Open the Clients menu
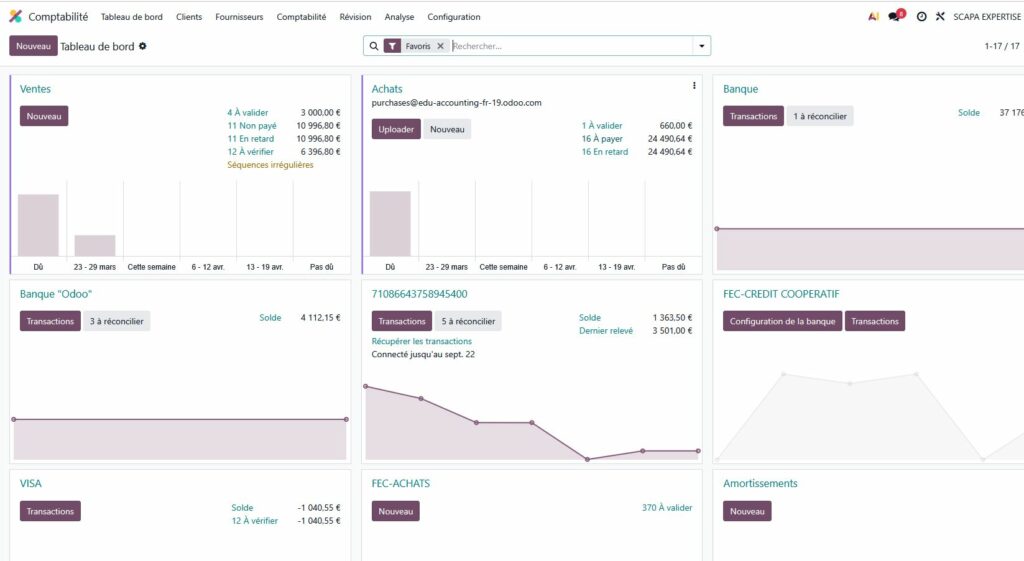 (189, 17)
